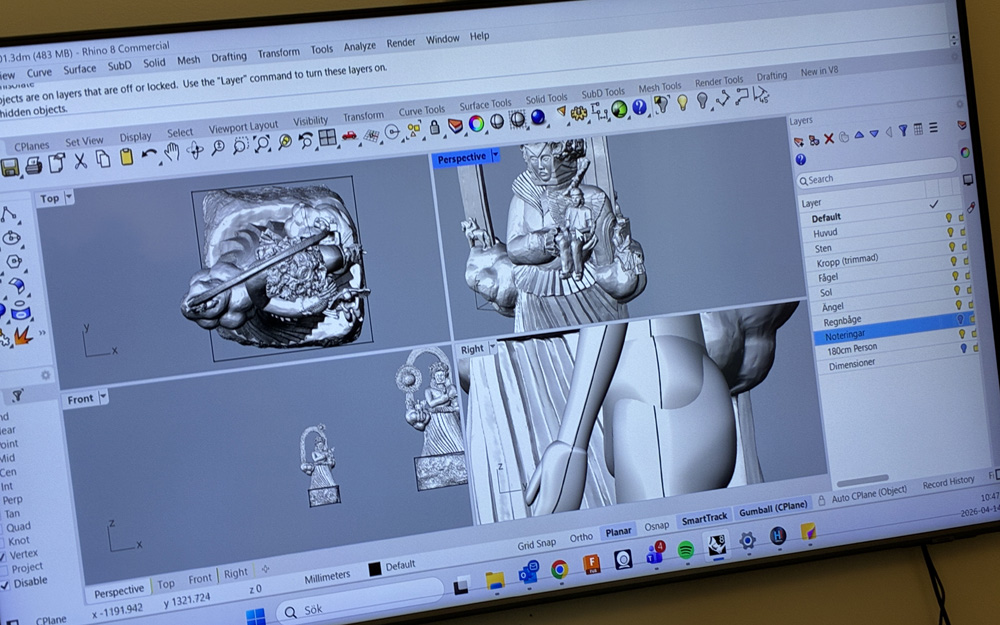This screenshot has width=1000, height=625.
Task: Switch to the Mesh Tools toolbar tab
Action: tap(660, 87)
